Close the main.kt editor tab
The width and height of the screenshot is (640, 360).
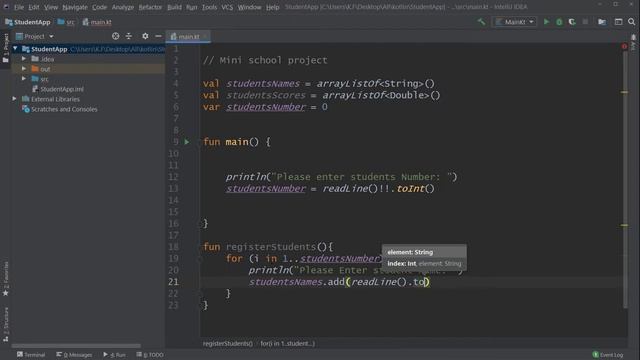[x=205, y=36]
